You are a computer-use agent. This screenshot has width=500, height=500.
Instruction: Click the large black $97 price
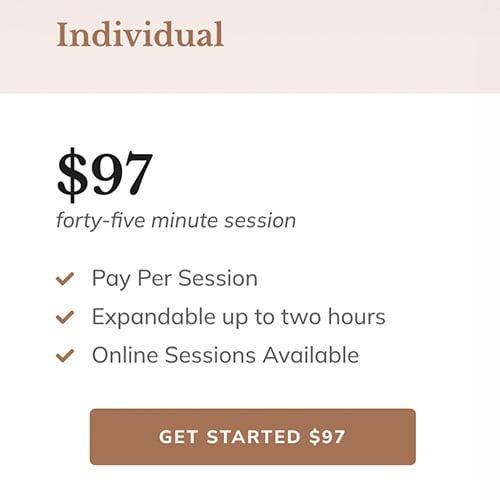(105, 175)
